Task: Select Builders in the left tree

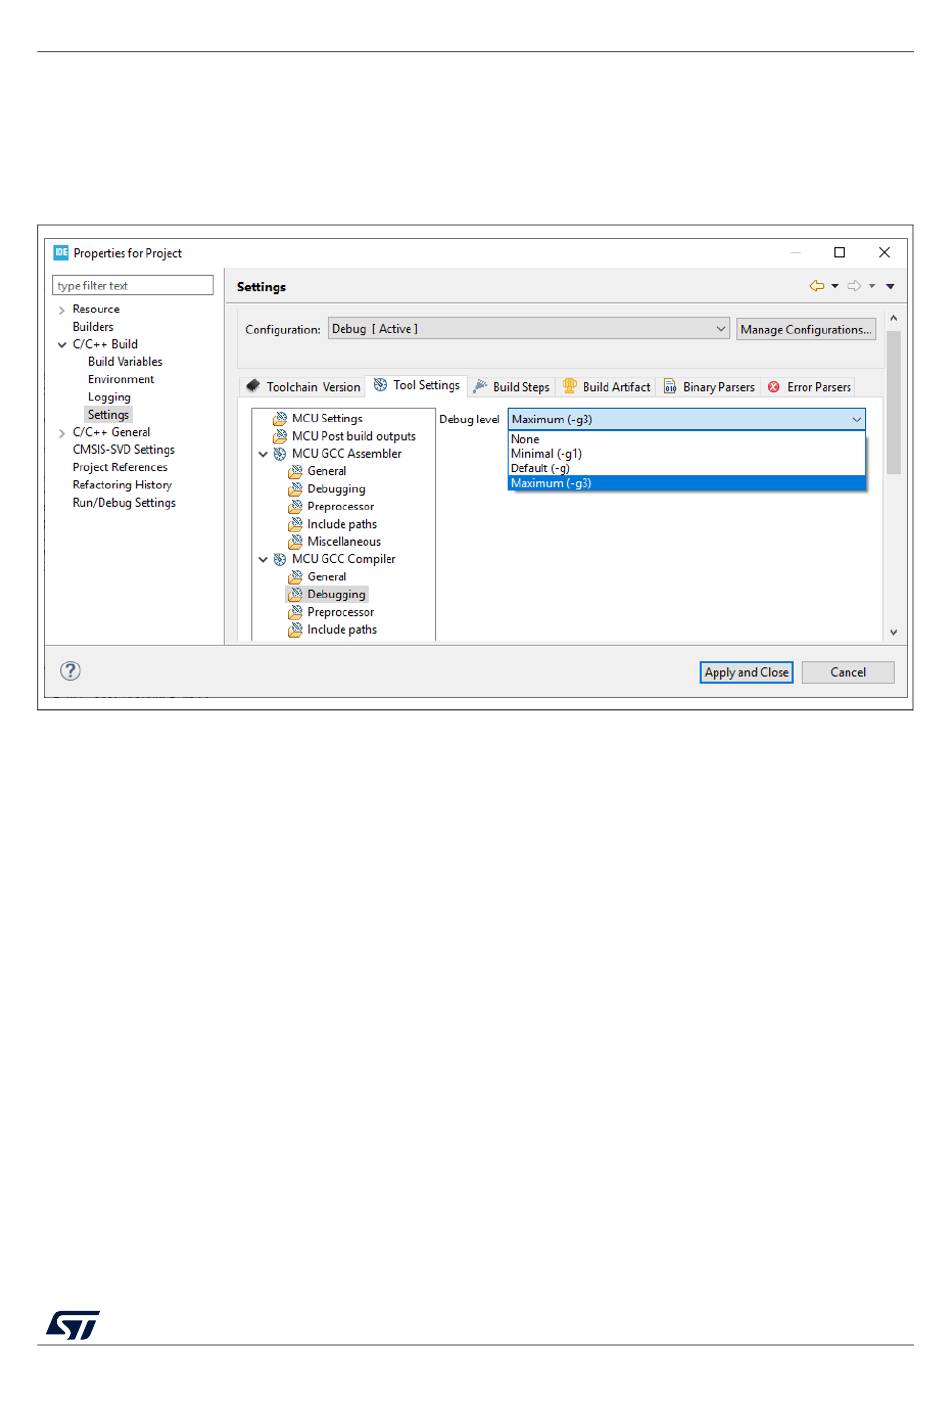Action: point(93,327)
